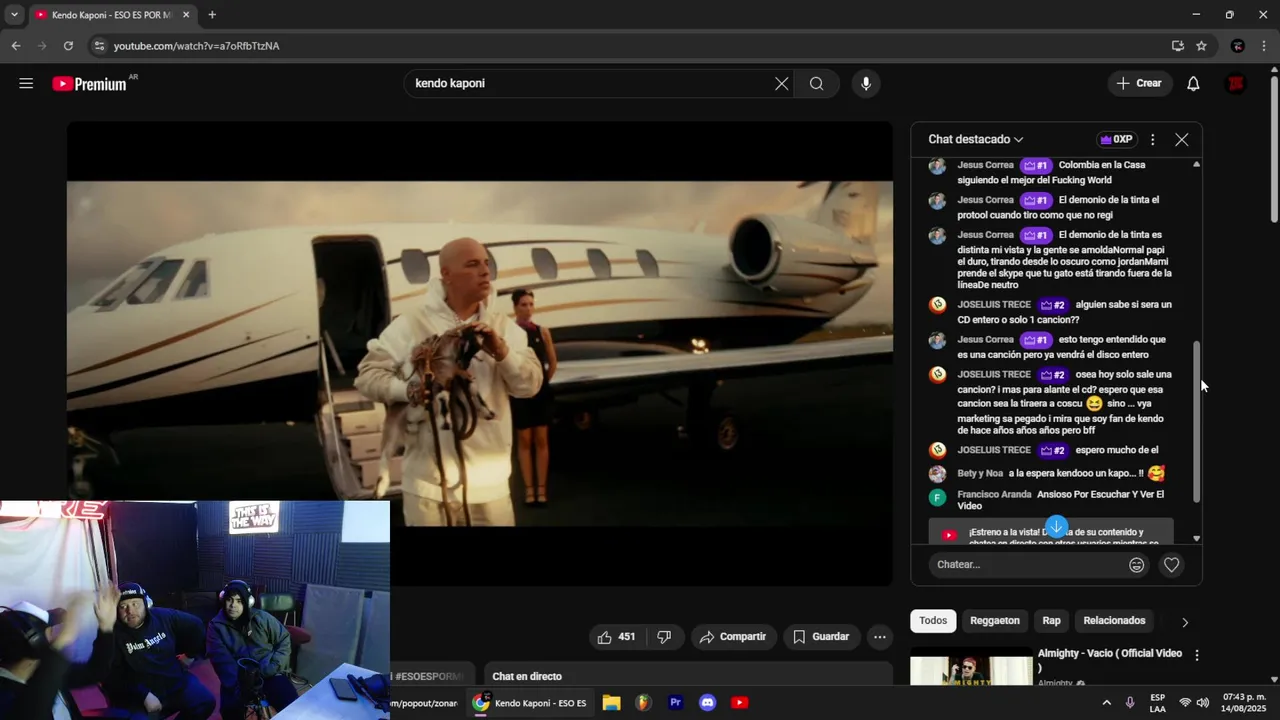The width and height of the screenshot is (1280, 720).
Task: Save the video with Guardar
Action: coord(821,637)
